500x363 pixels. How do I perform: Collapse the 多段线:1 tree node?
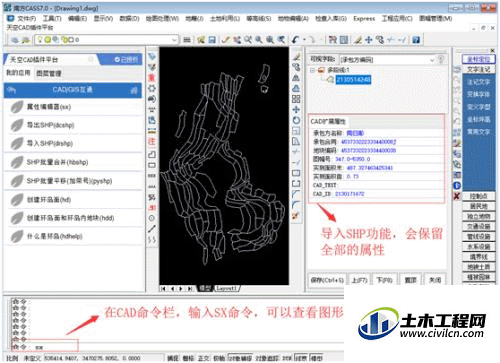coord(312,70)
